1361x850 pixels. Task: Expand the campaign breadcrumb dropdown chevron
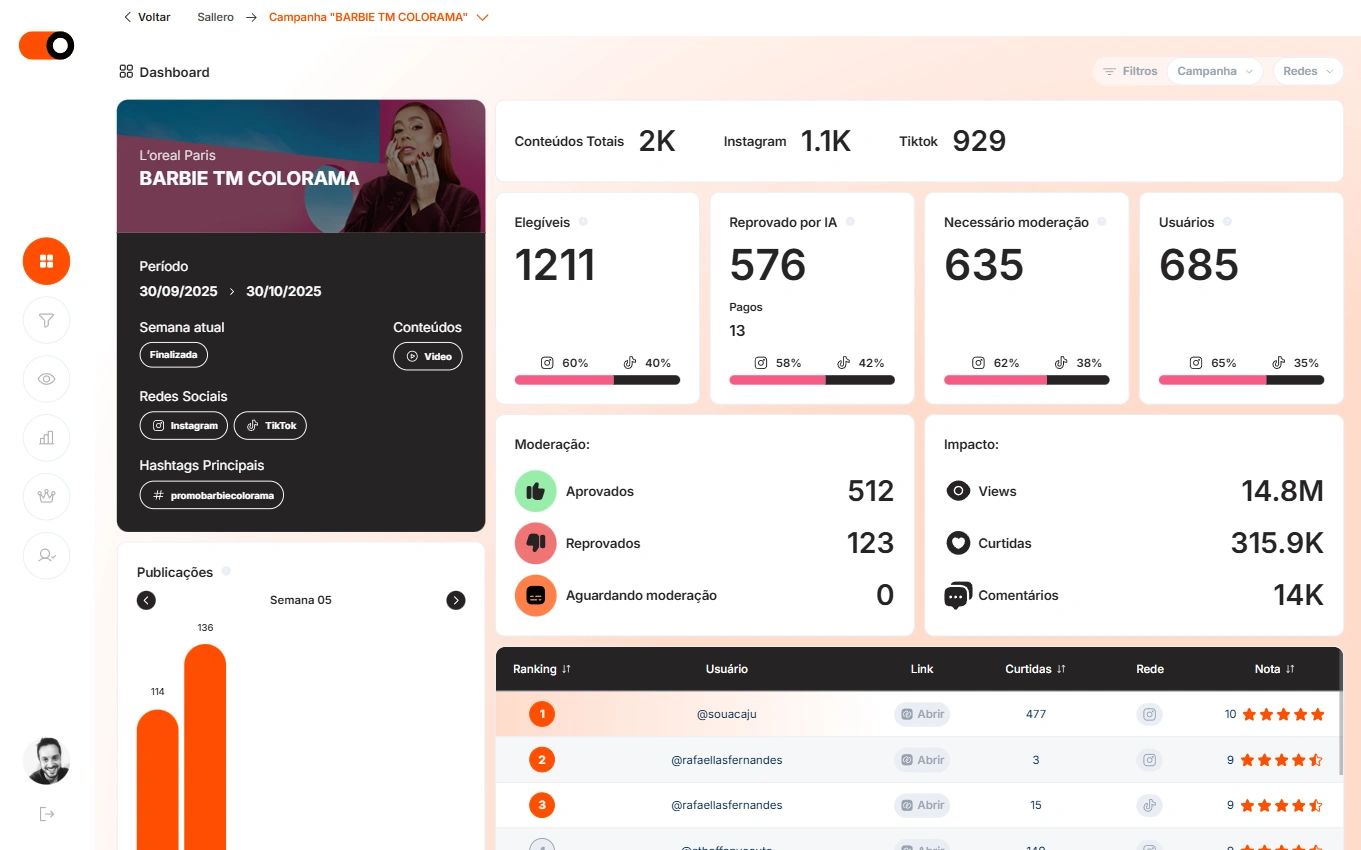(x=483, y=18)
